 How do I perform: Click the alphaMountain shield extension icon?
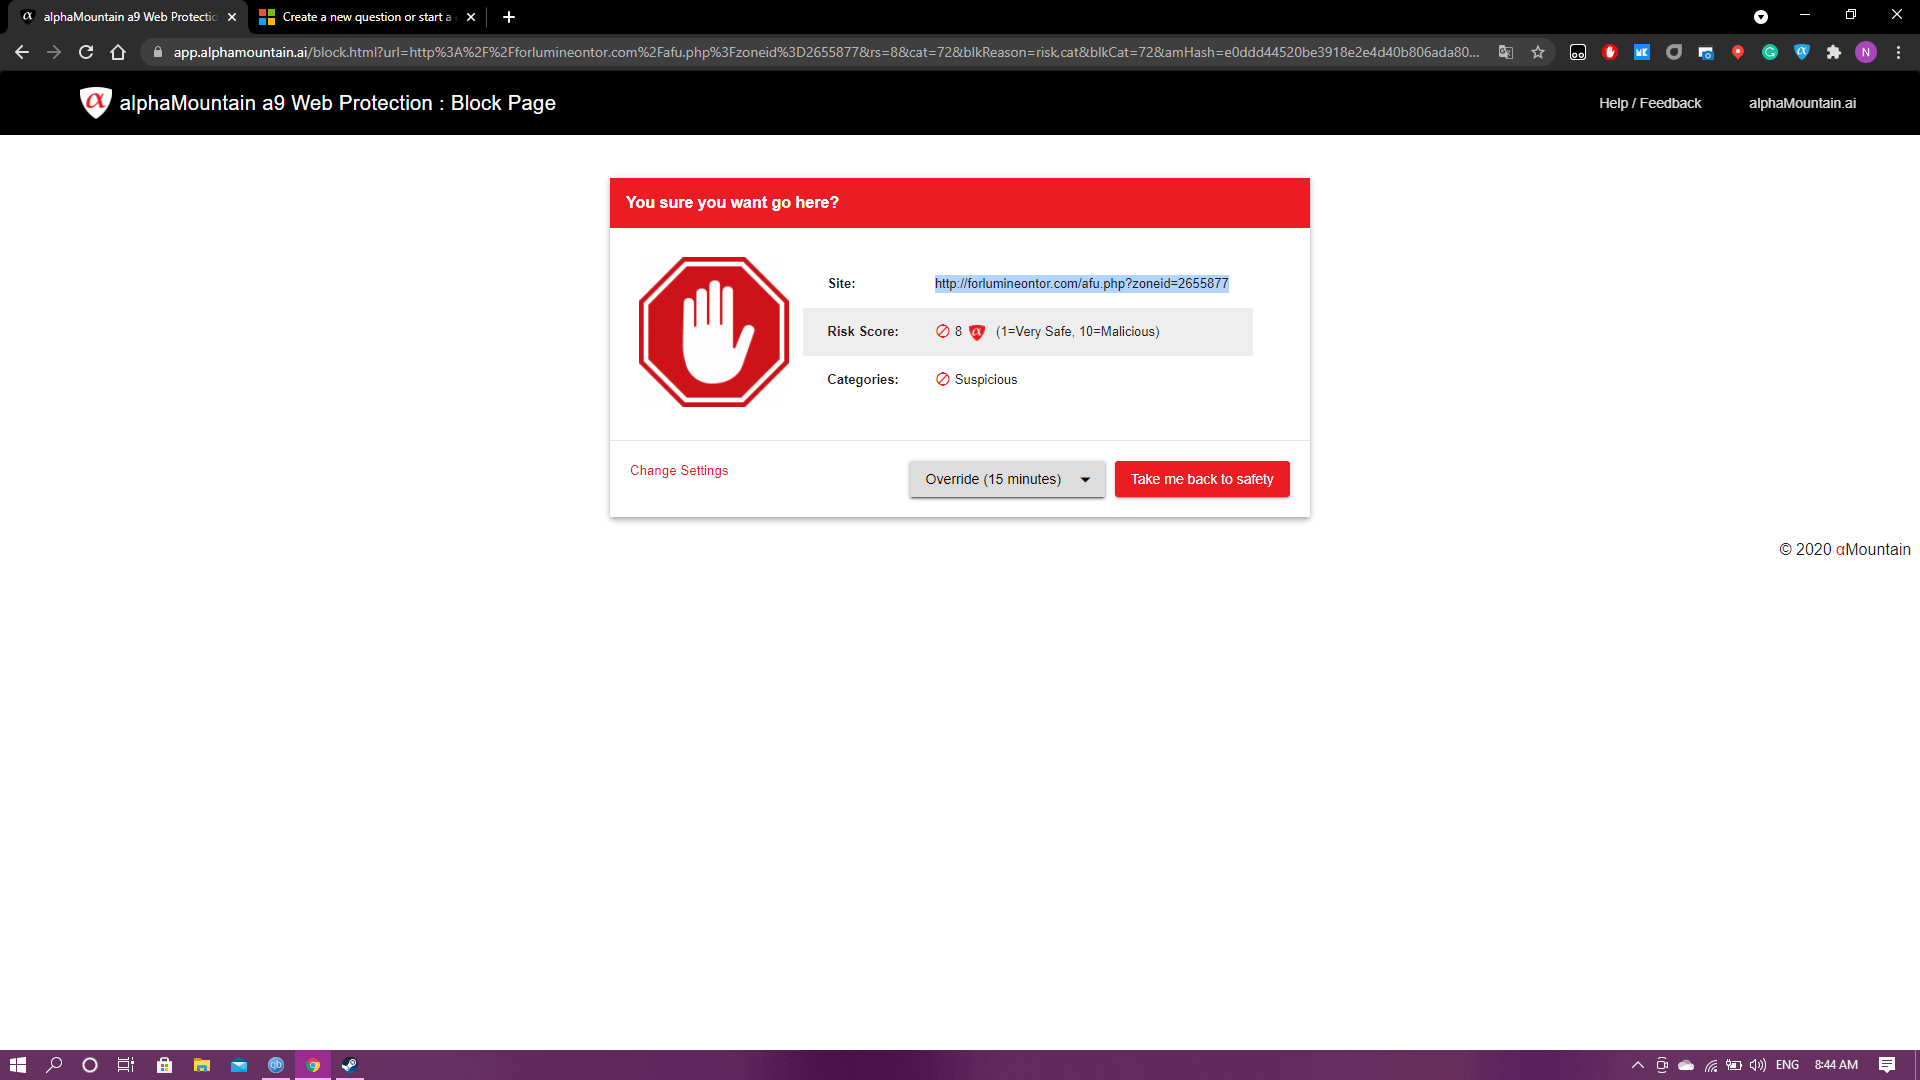(1802, 52)
